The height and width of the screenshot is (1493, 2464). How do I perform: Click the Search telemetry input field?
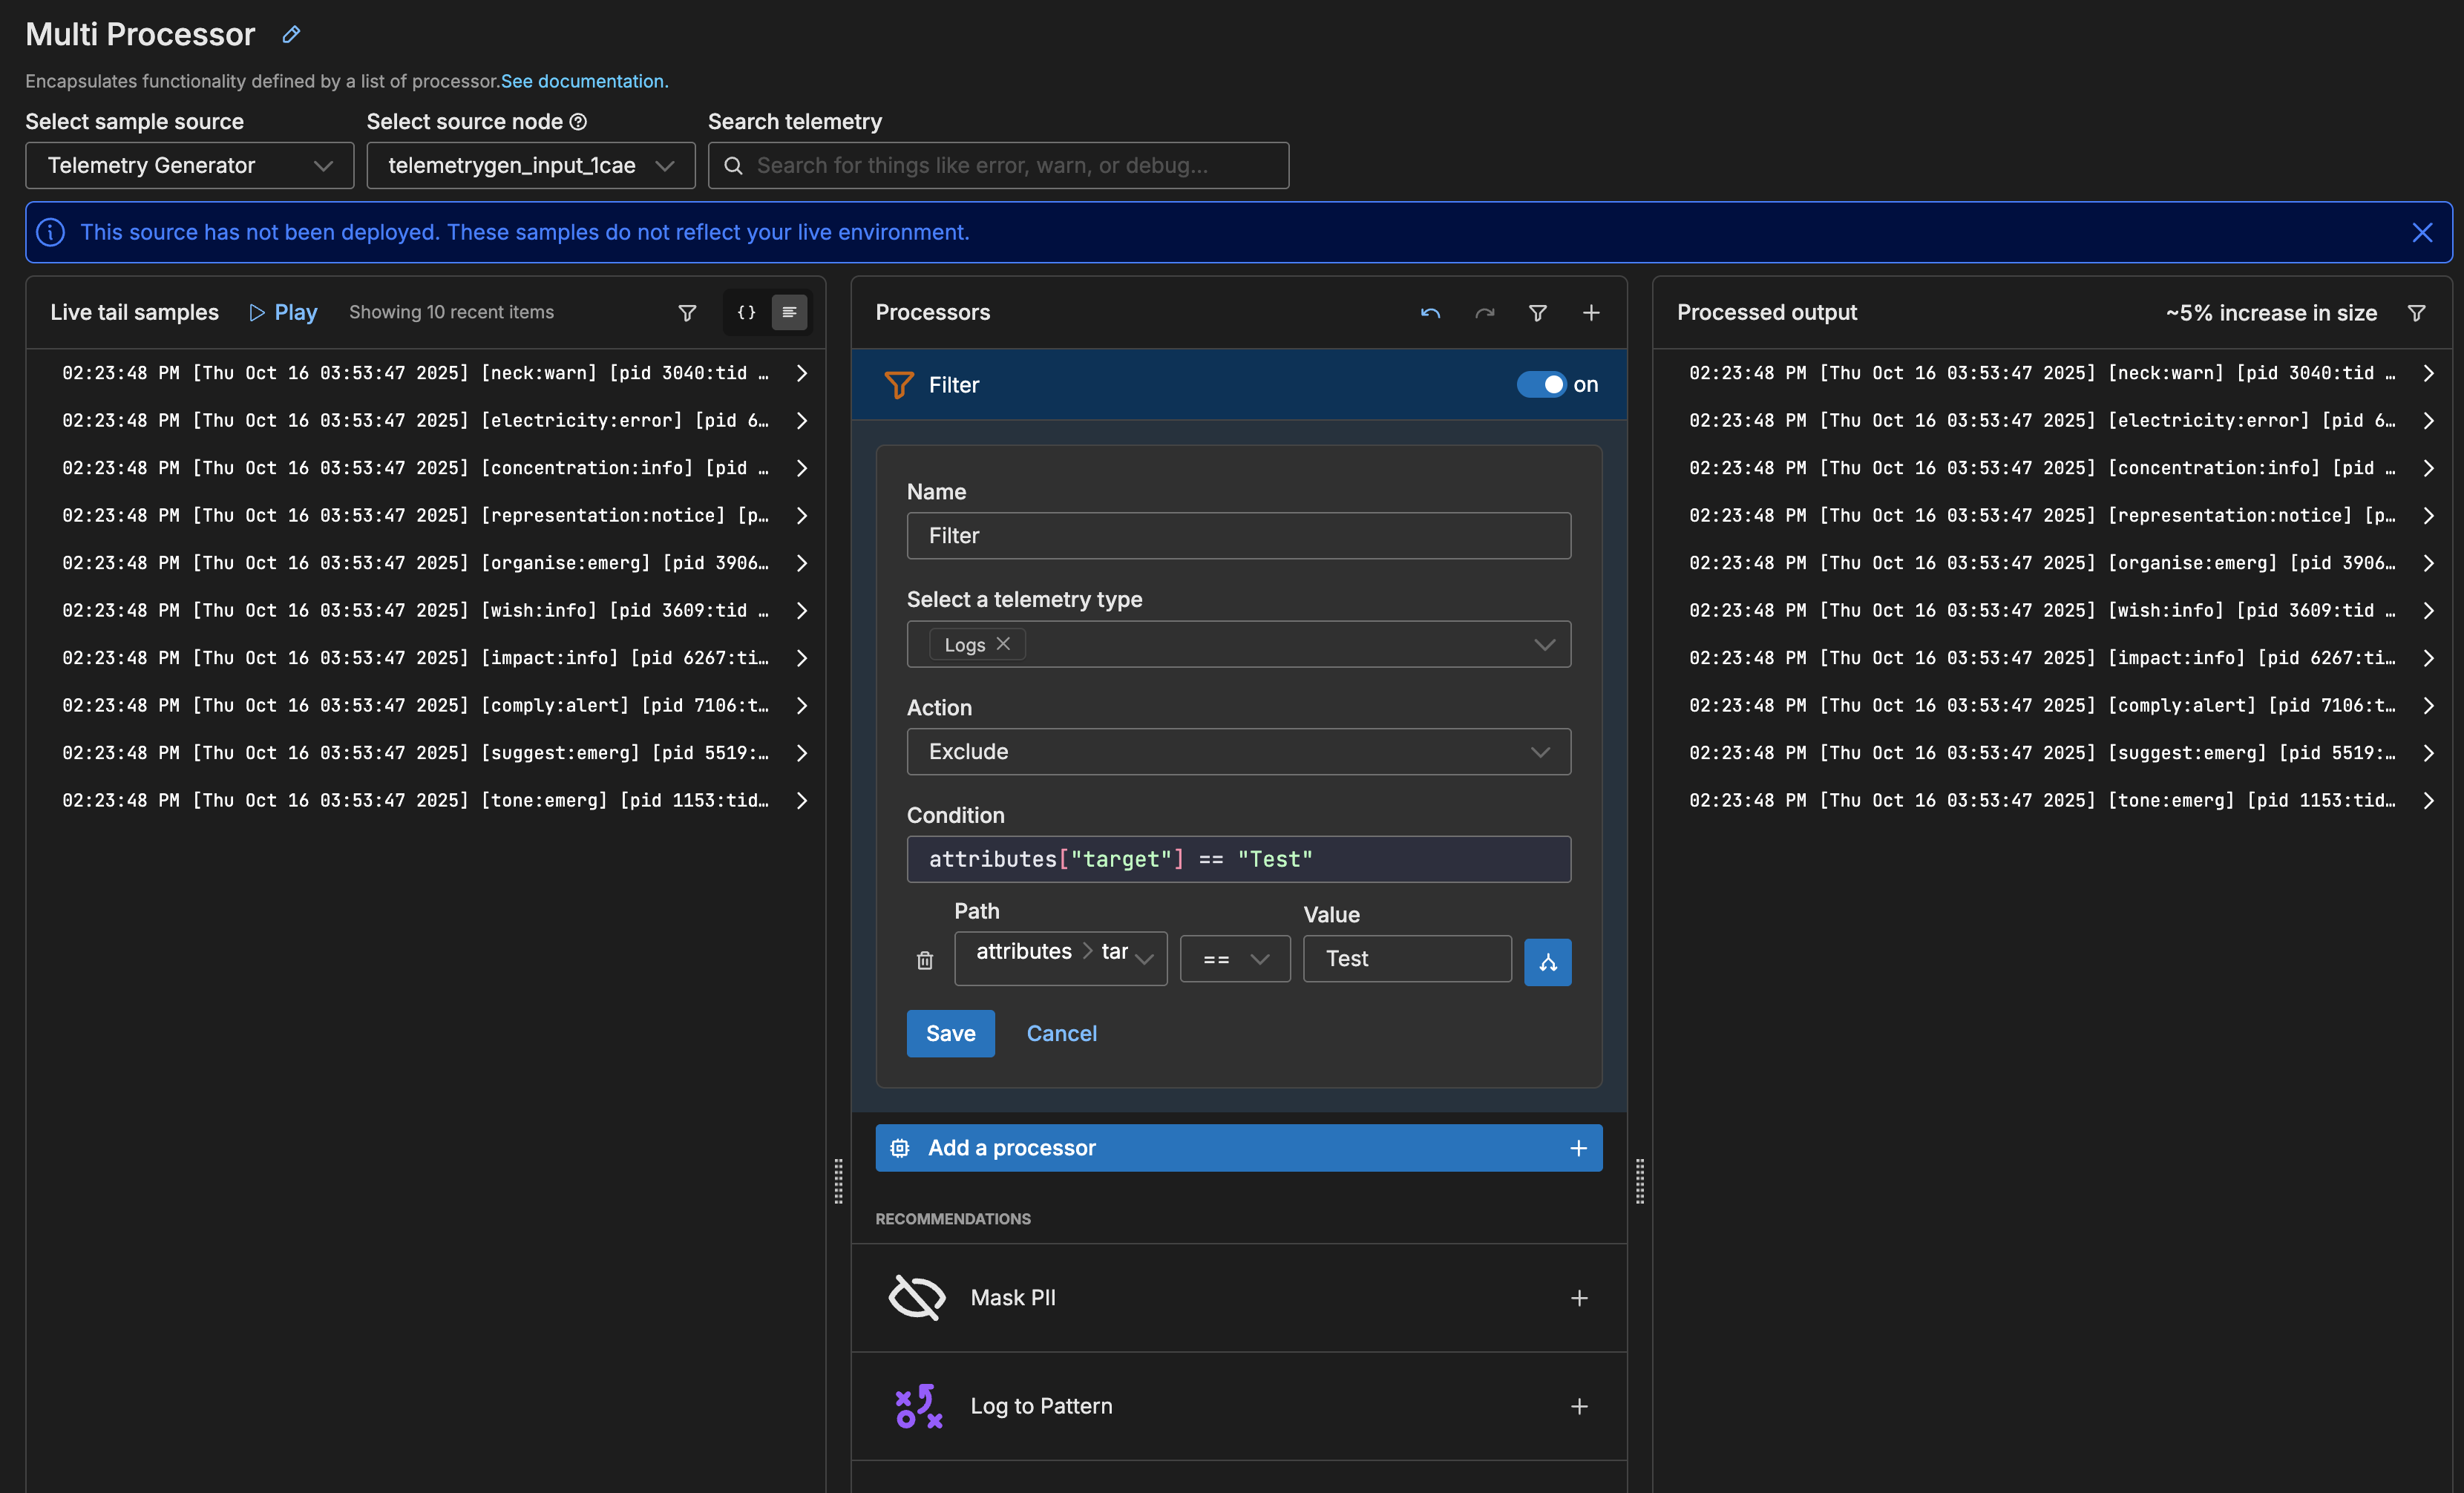pyautogui.click(x=998, y=166)
